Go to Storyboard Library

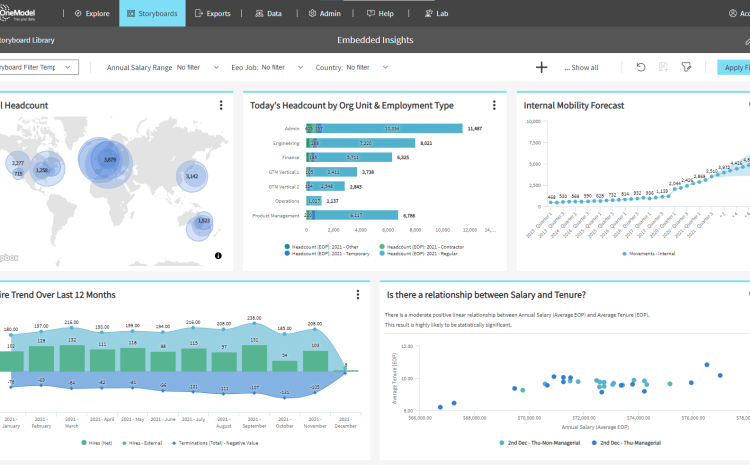point(27,40)
